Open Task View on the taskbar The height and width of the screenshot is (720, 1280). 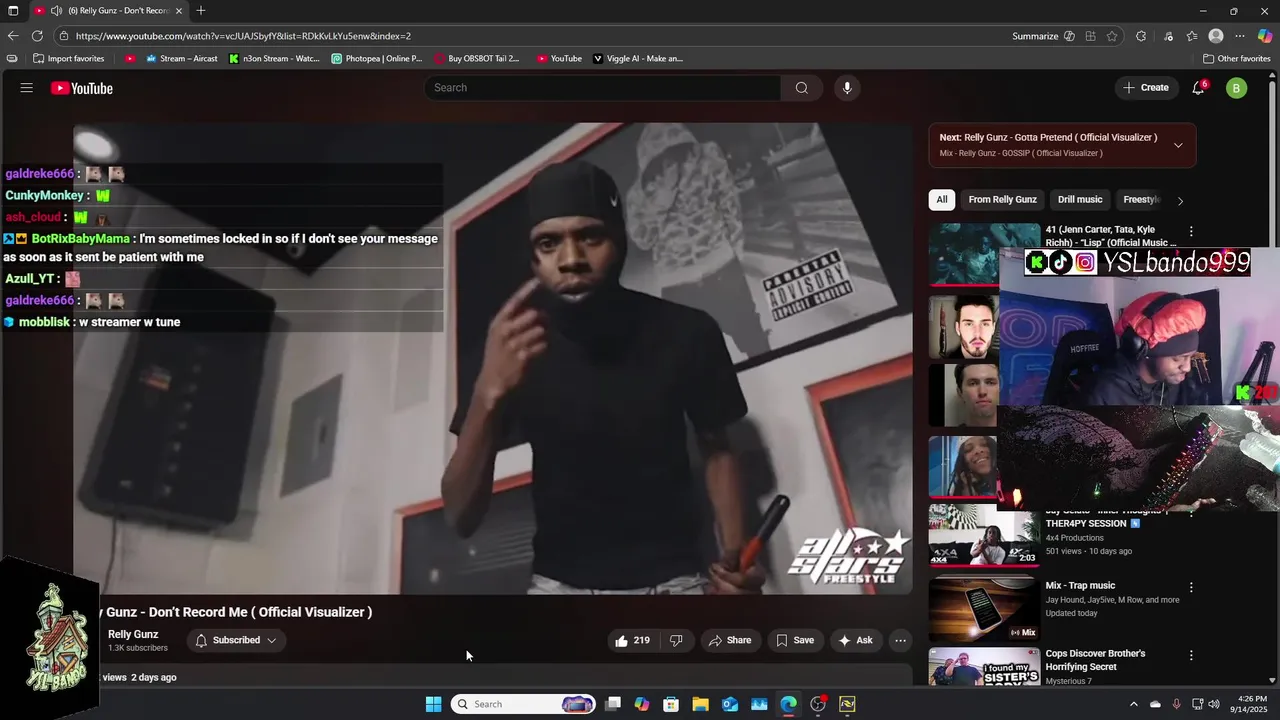(613, 704)
